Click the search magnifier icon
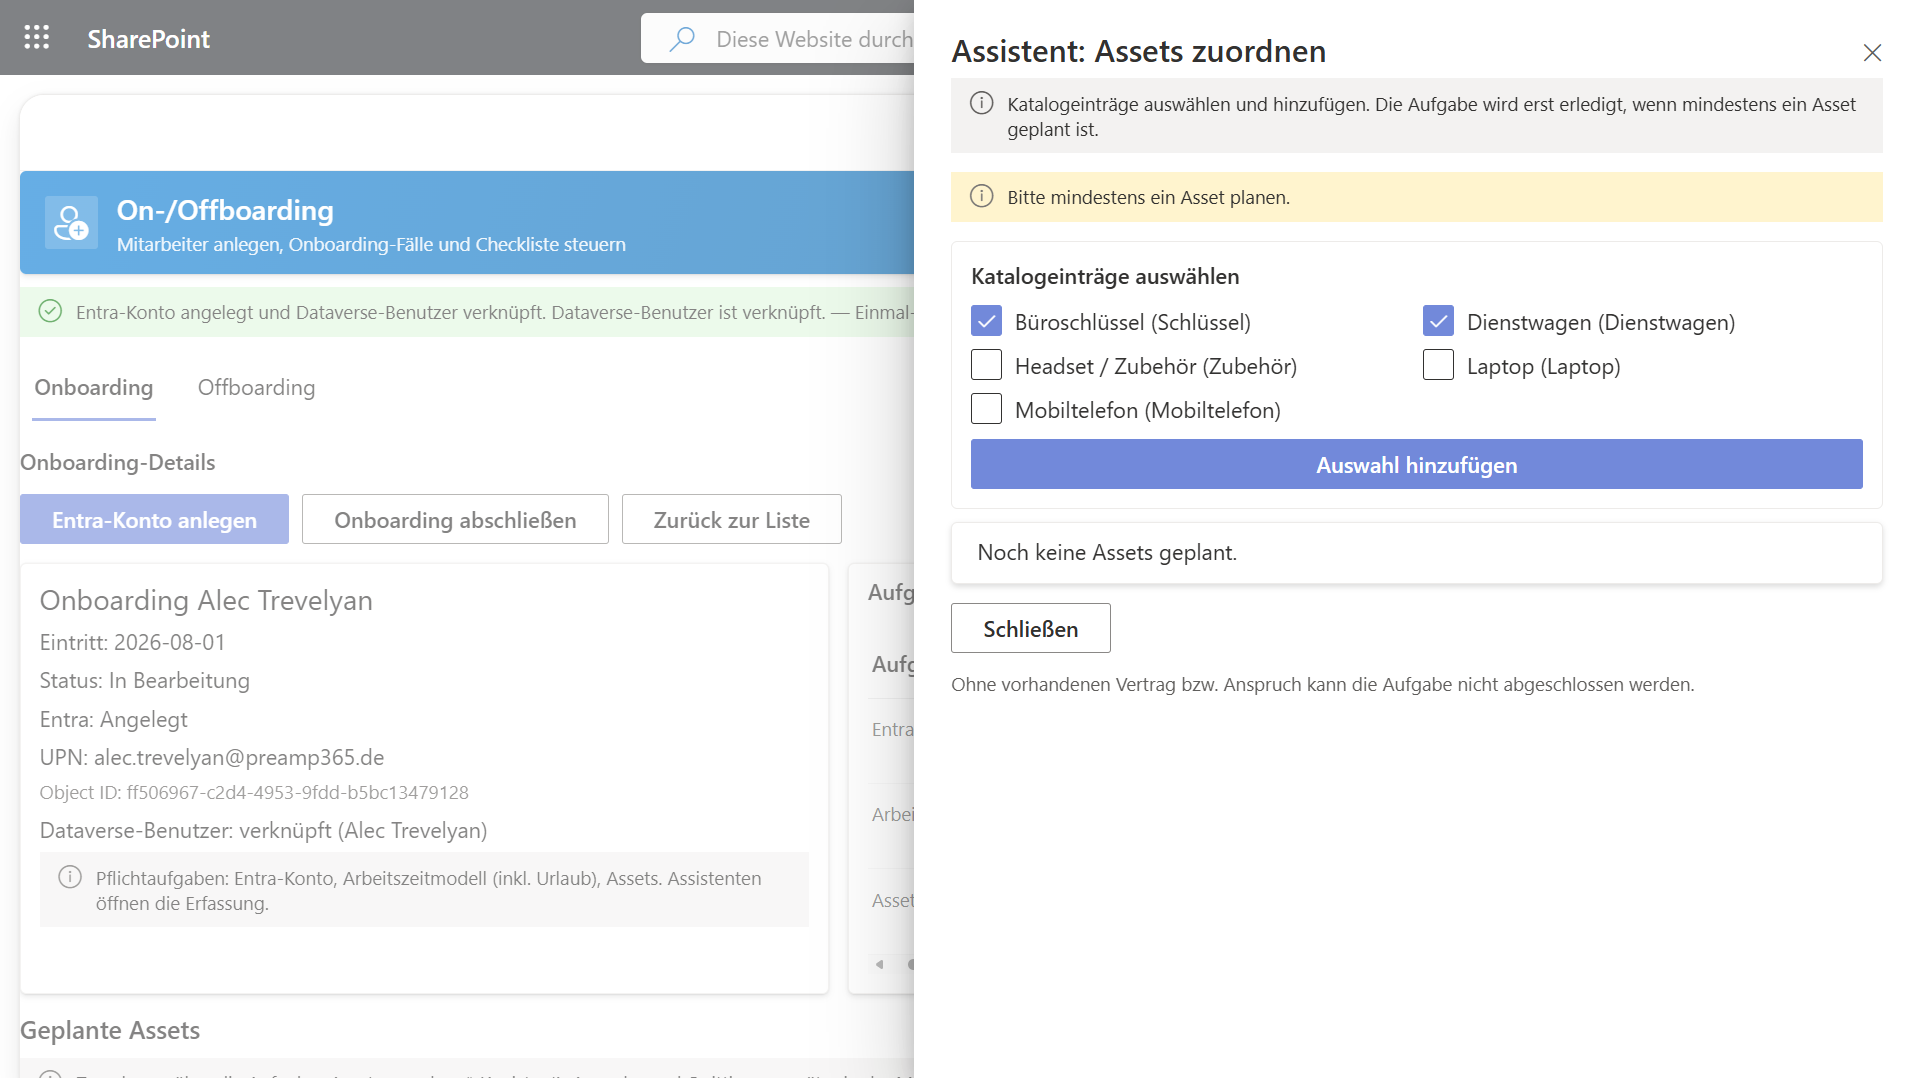 pos(682,39)
